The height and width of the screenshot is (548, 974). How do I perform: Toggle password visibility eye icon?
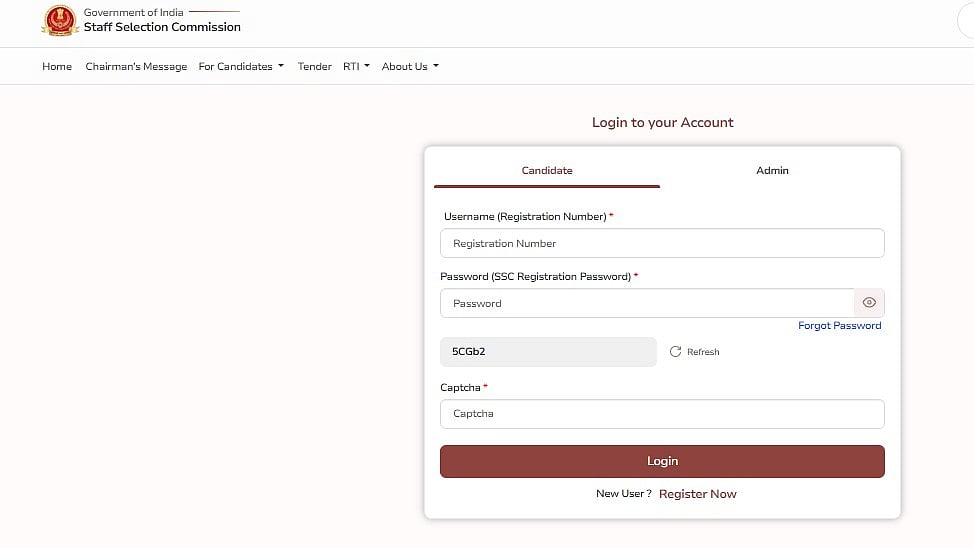869,303
